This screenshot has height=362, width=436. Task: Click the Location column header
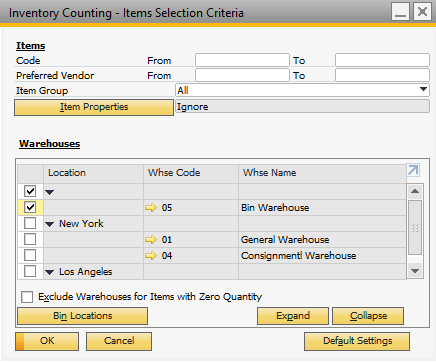(94, 173)
